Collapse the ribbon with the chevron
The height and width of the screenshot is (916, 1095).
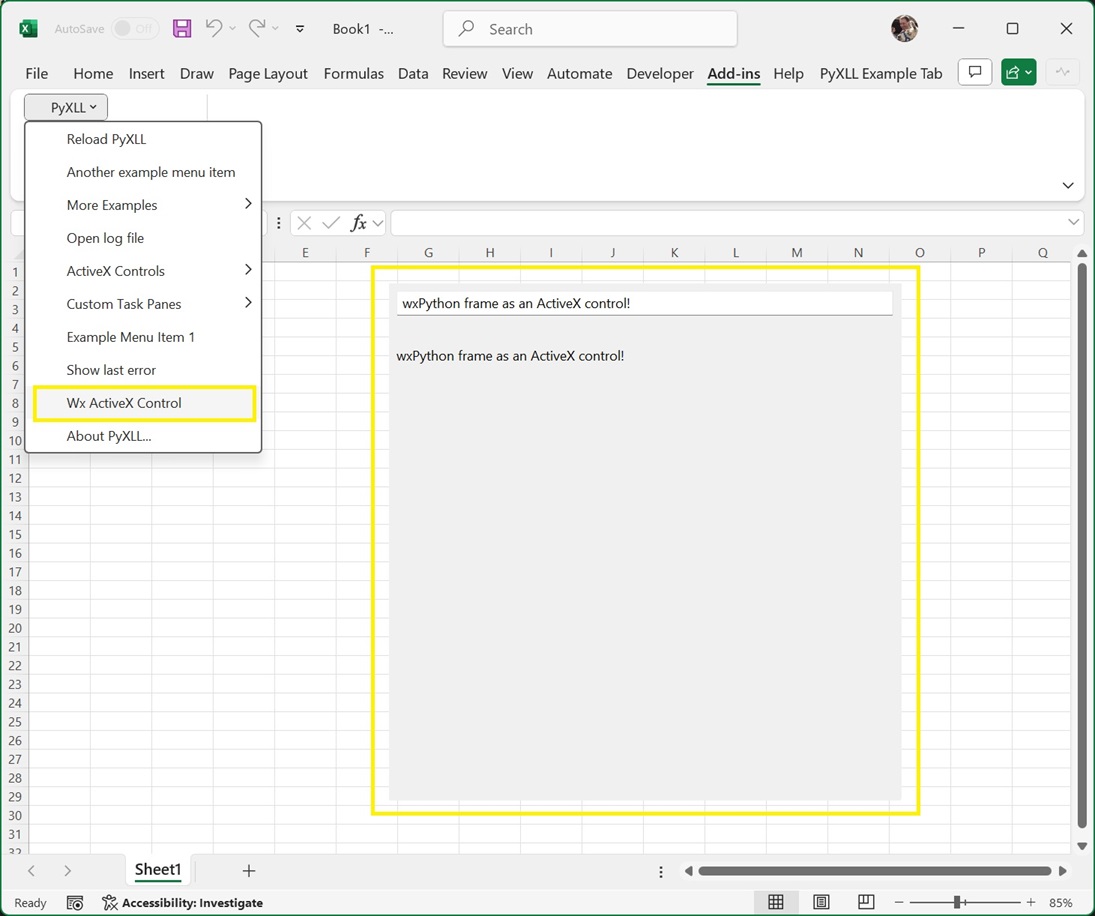coord(1068,185)
